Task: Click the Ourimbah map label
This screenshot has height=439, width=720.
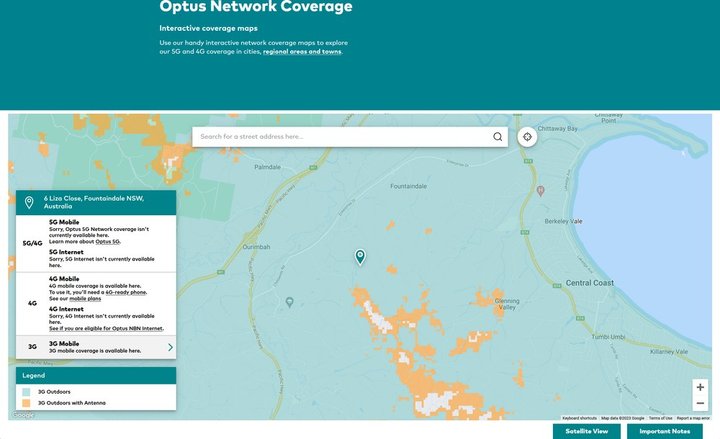Action: click(256, 247)
